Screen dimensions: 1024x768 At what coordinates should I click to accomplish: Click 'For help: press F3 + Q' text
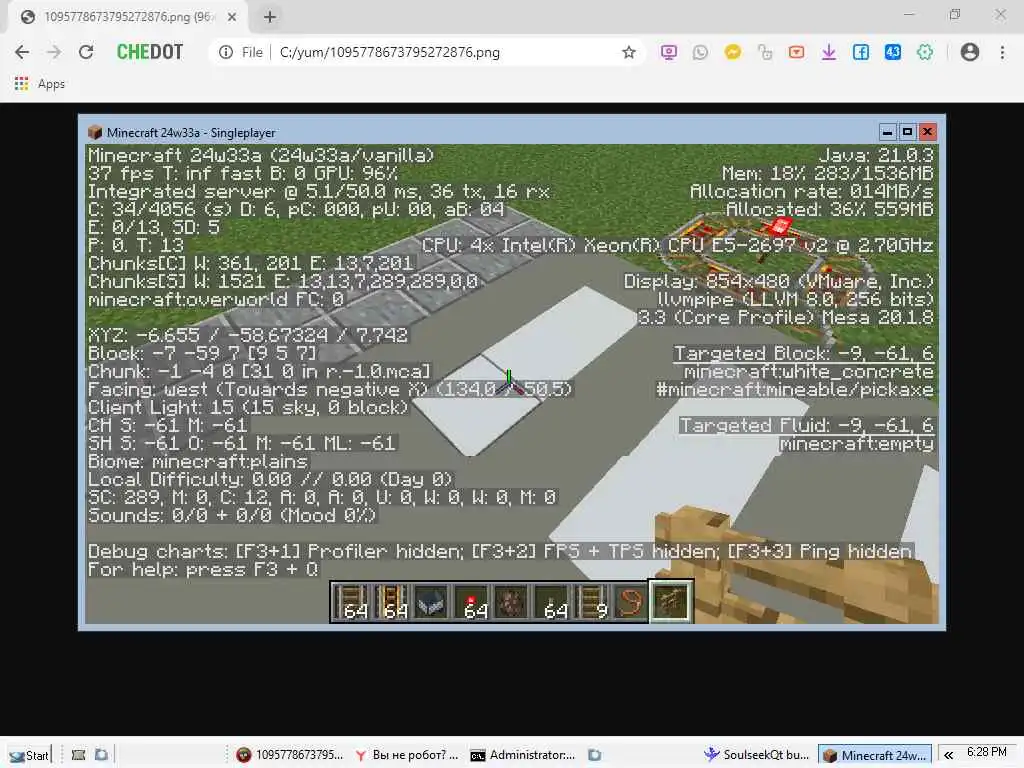[203, 569]
